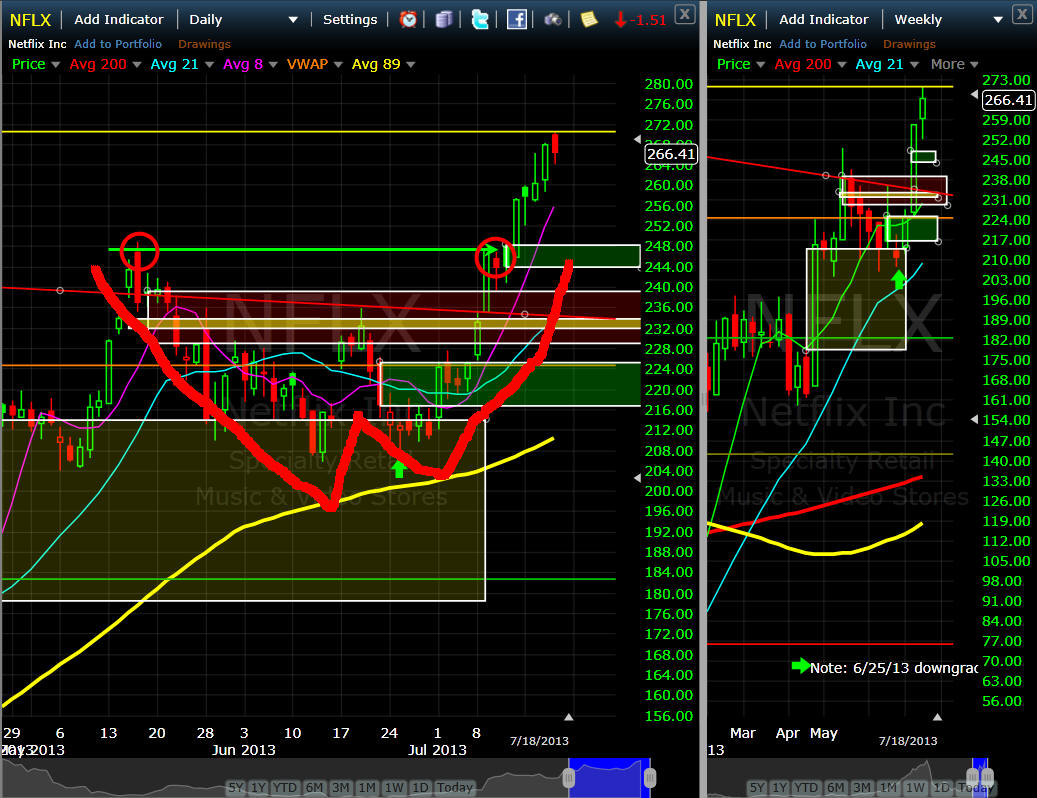Click green up-arrow marker on weekly chart

(898, 279)
